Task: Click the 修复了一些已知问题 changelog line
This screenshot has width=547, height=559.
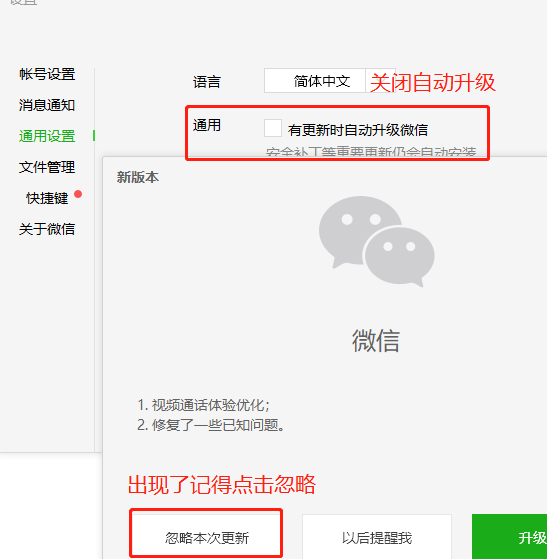Action: tap(211, 425)
